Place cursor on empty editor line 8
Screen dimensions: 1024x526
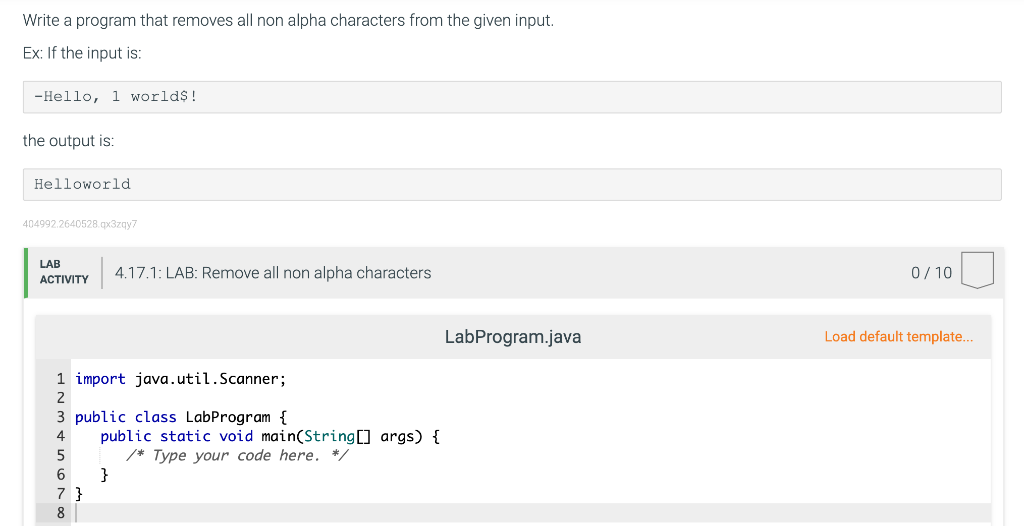point(531,513)
